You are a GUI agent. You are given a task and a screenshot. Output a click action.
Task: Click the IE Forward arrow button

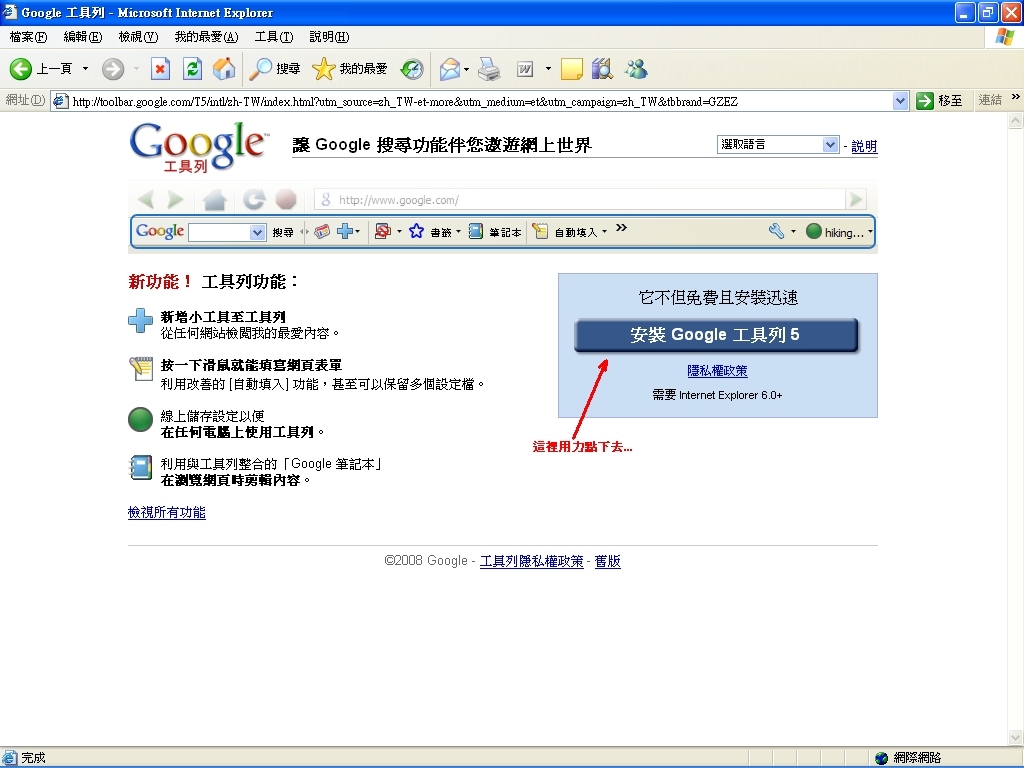(113, 69)
